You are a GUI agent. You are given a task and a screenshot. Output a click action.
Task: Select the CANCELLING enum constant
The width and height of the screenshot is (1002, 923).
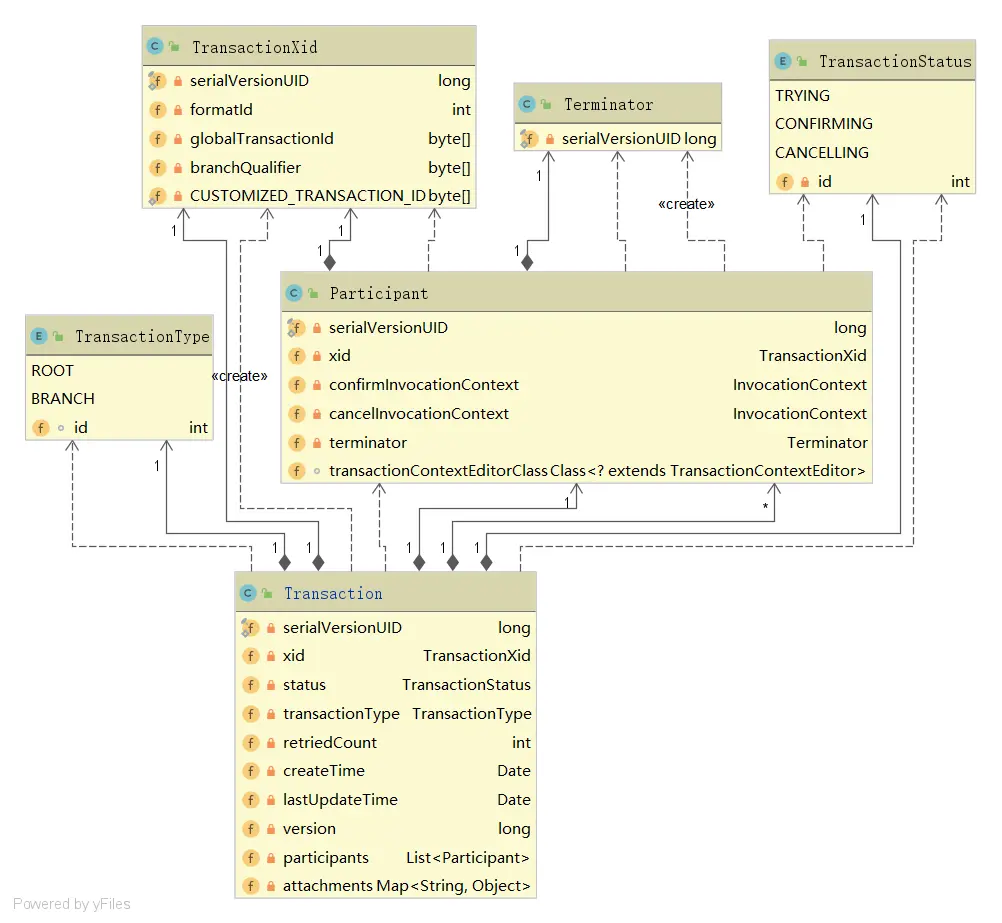pos(822,153)
